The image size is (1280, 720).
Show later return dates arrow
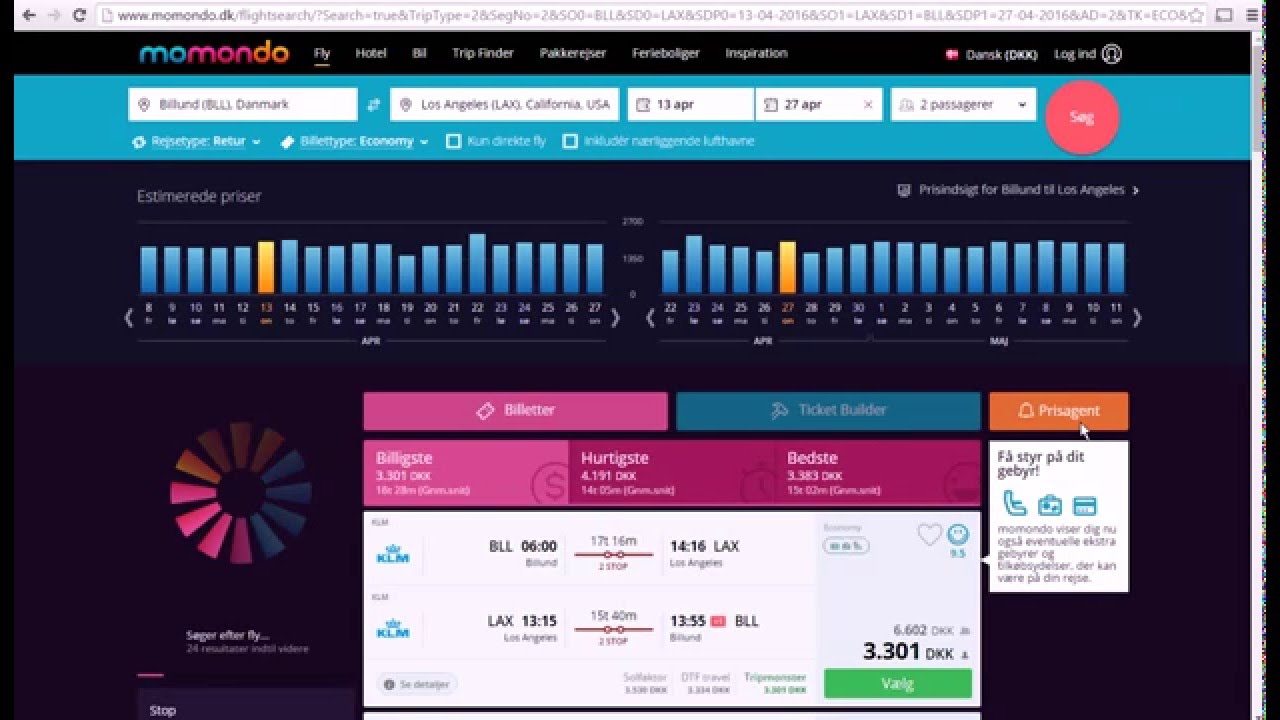[x=1137, y=318]
